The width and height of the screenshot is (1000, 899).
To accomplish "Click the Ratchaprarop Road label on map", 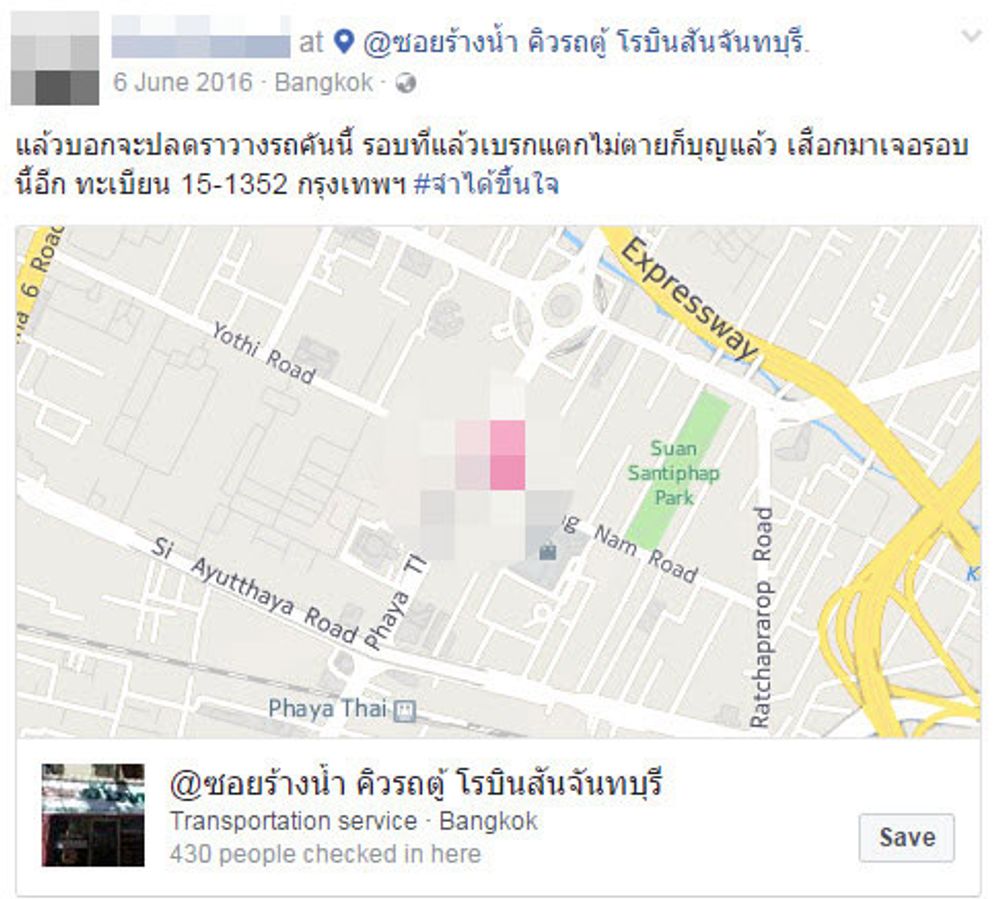I will coord(761,617).
